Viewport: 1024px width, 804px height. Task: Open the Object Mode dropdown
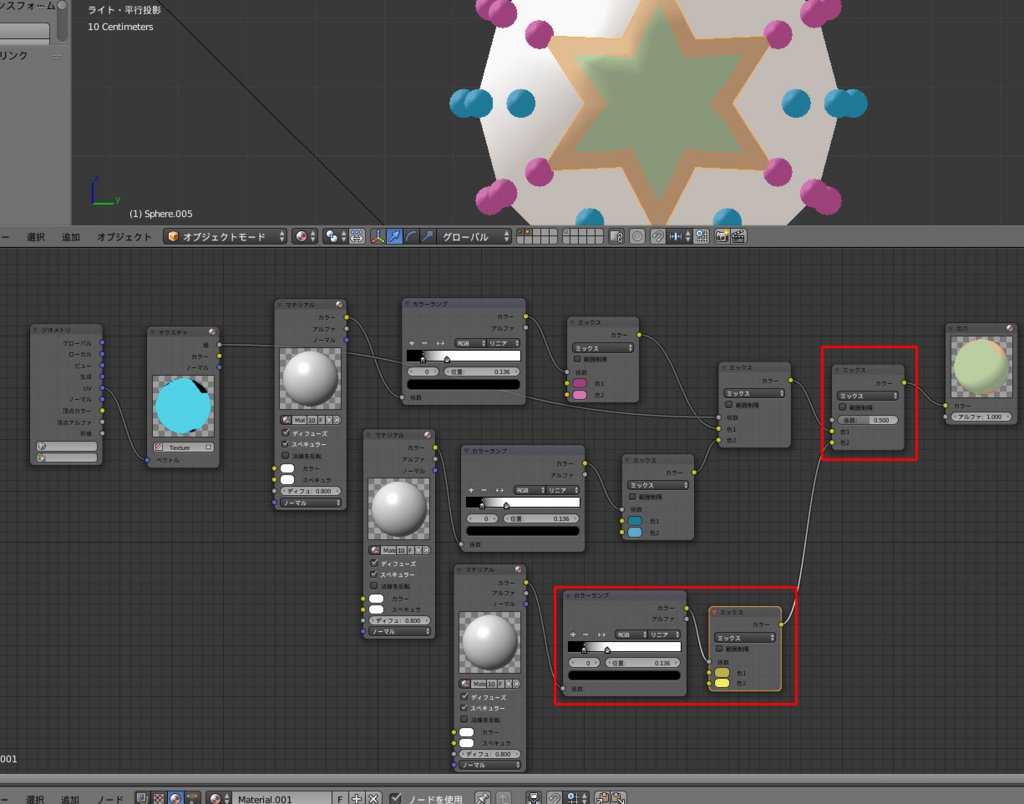point(226,236)
